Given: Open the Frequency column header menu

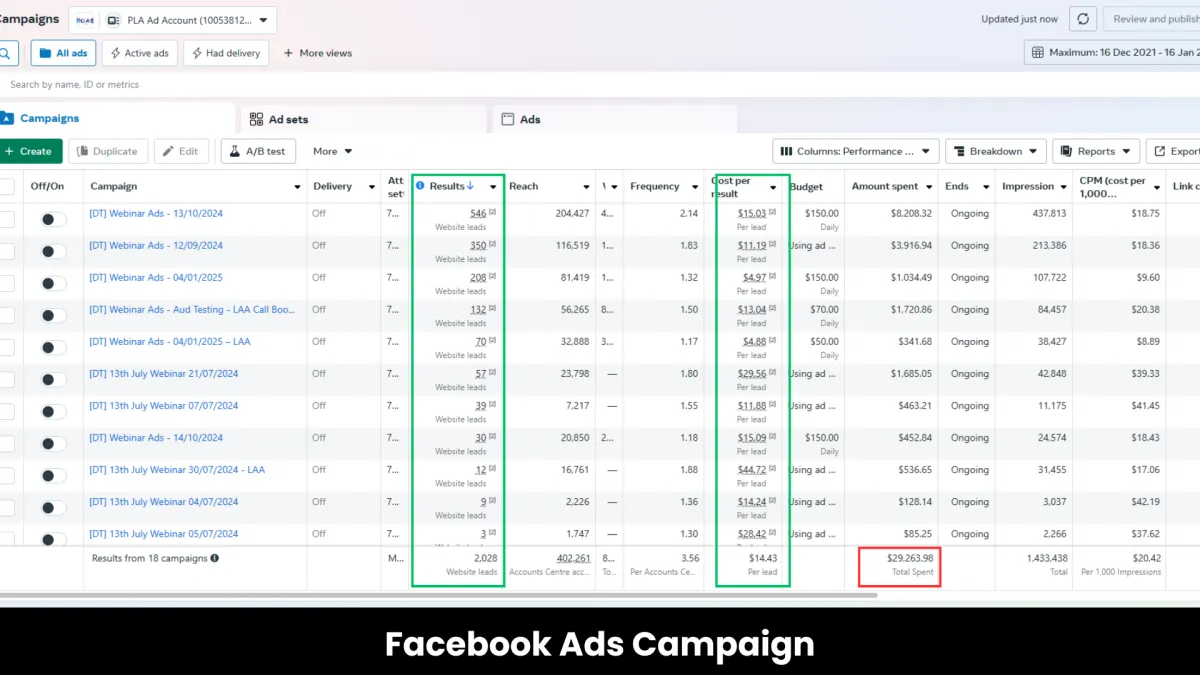Looking at the screenshot, I should click(696, 187).
